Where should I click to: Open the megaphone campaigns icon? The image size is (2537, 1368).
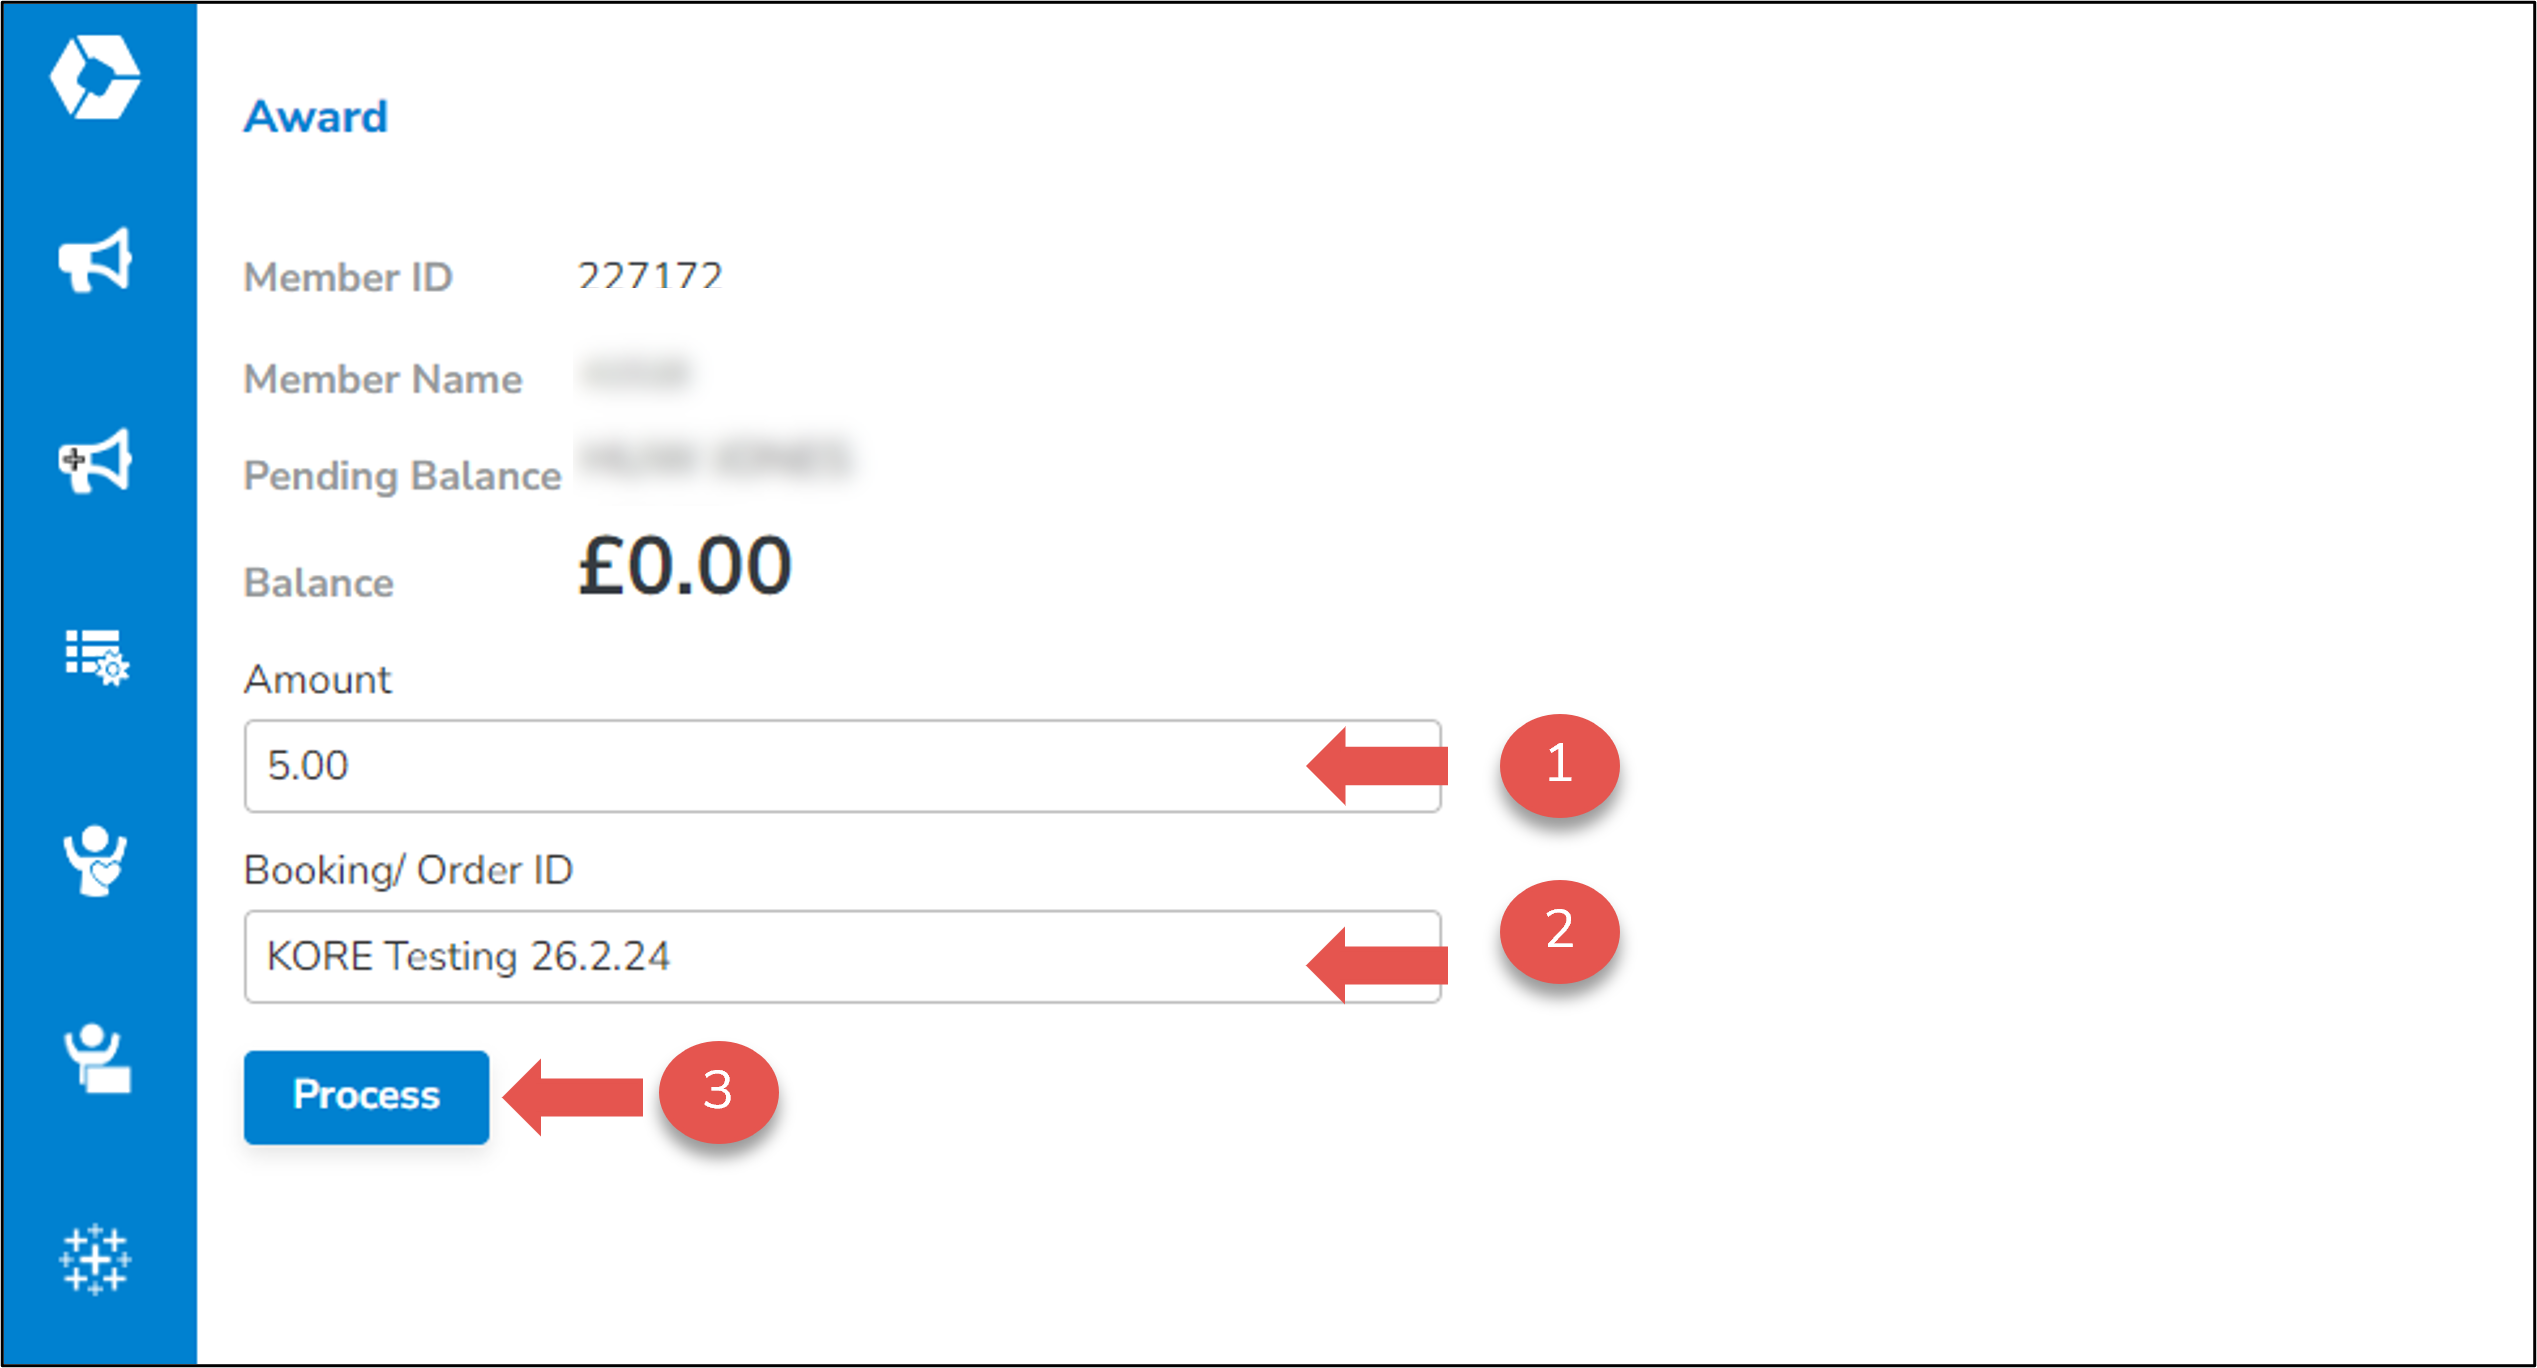(x=95, y=261)
